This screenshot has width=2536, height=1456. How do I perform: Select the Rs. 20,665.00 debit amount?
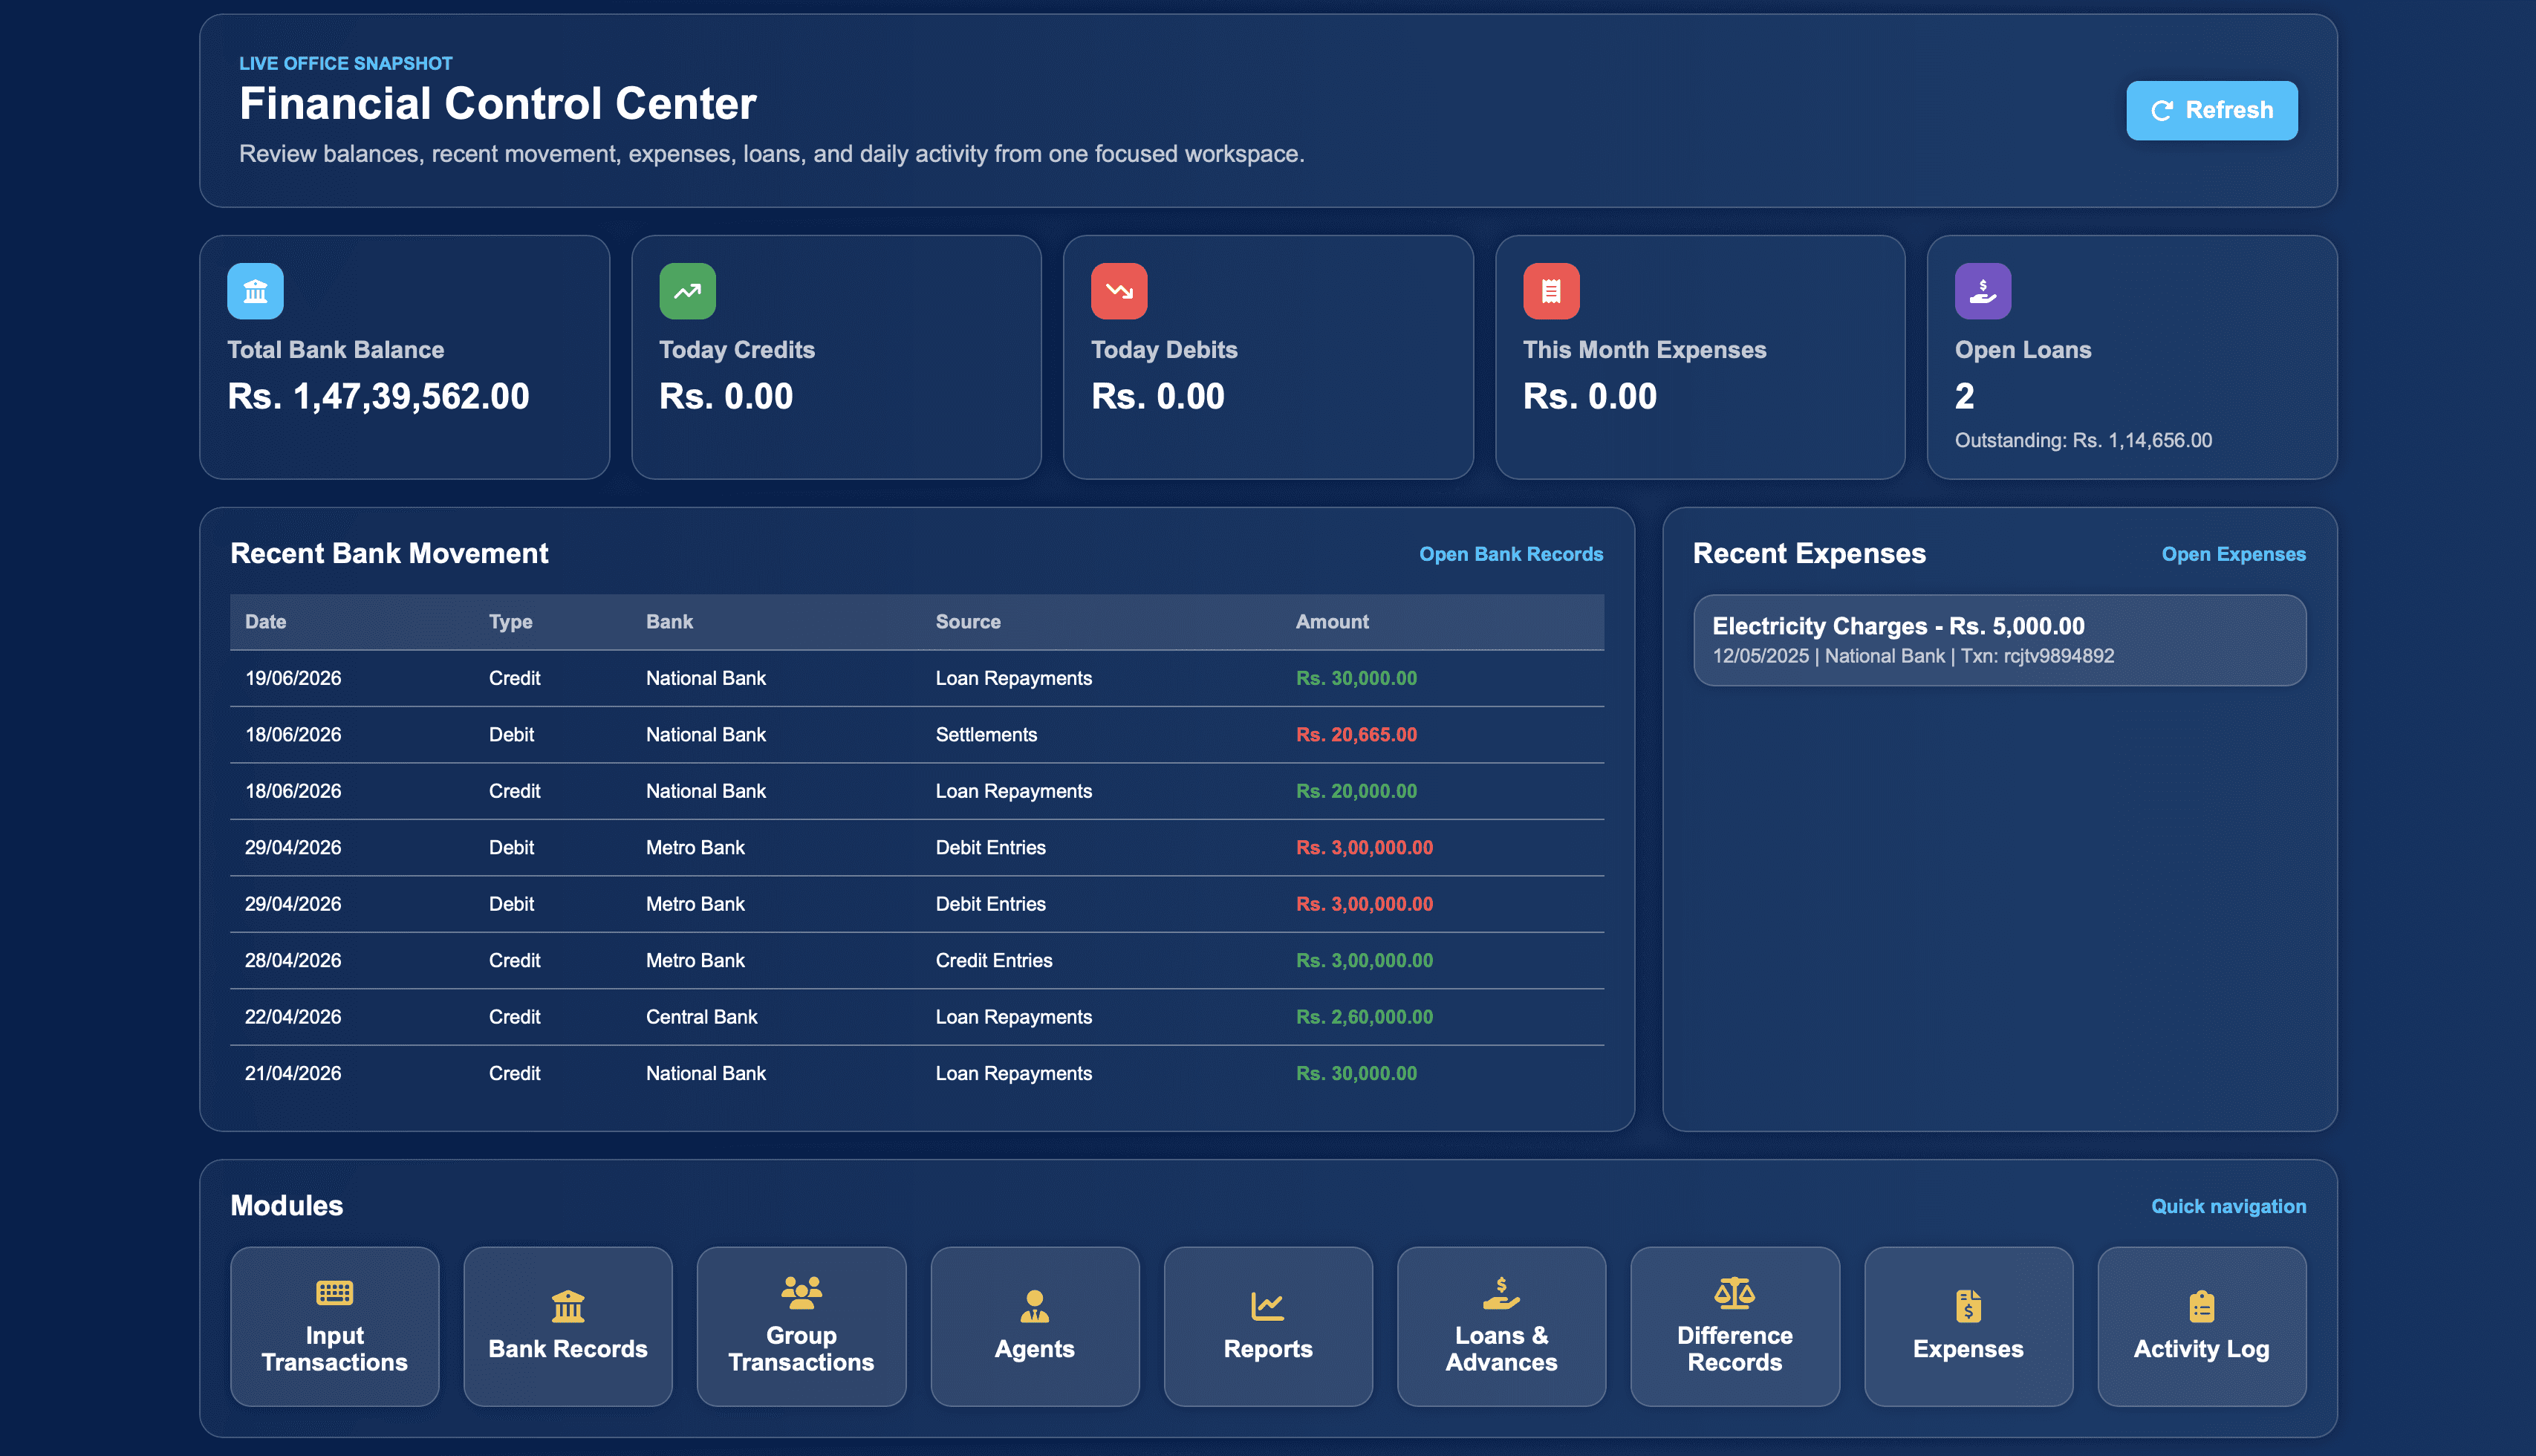1356,735
